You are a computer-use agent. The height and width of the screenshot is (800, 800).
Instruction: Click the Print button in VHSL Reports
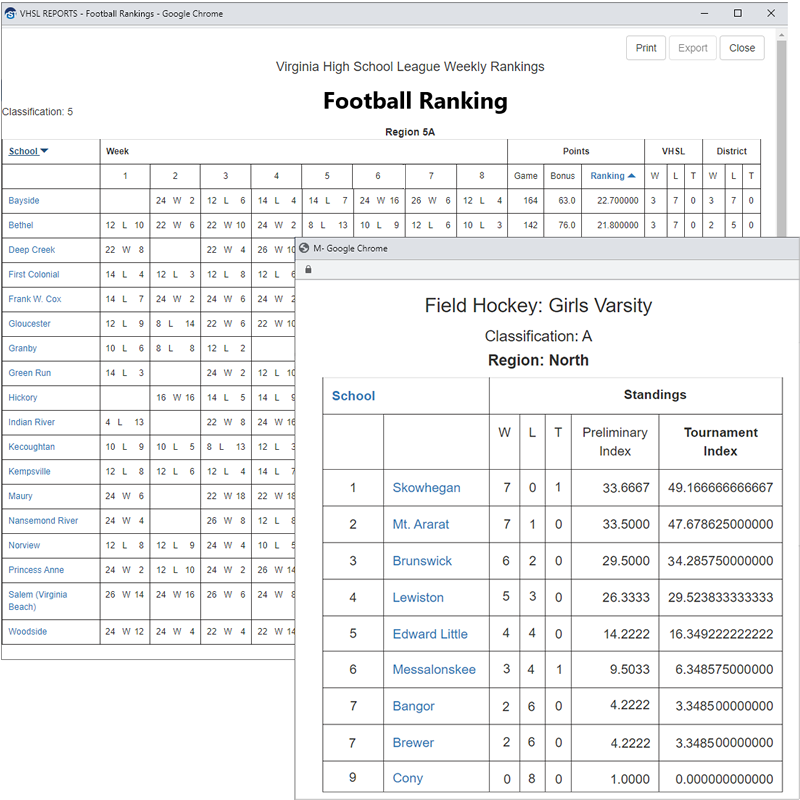click(645, 48)
